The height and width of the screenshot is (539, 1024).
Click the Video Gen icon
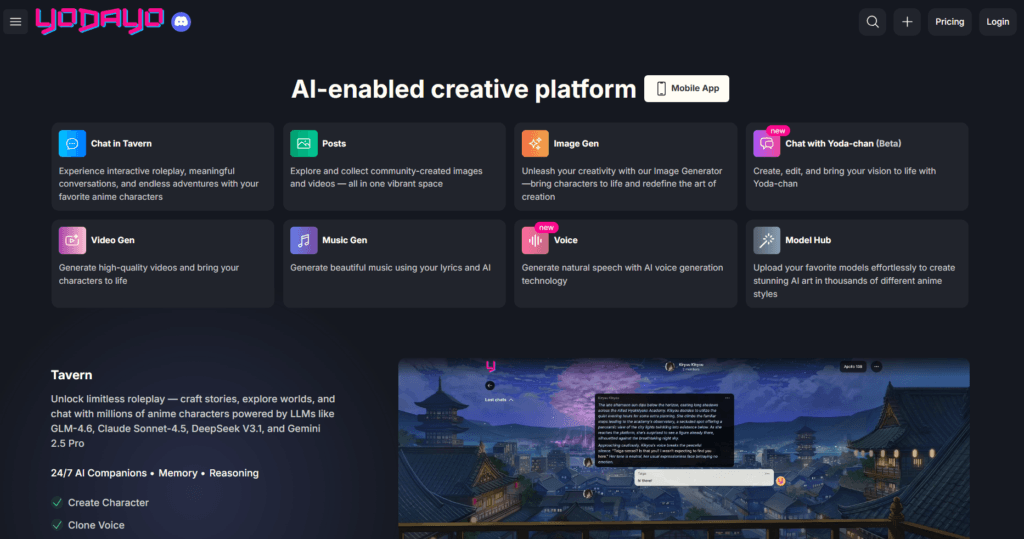(72, 240)
